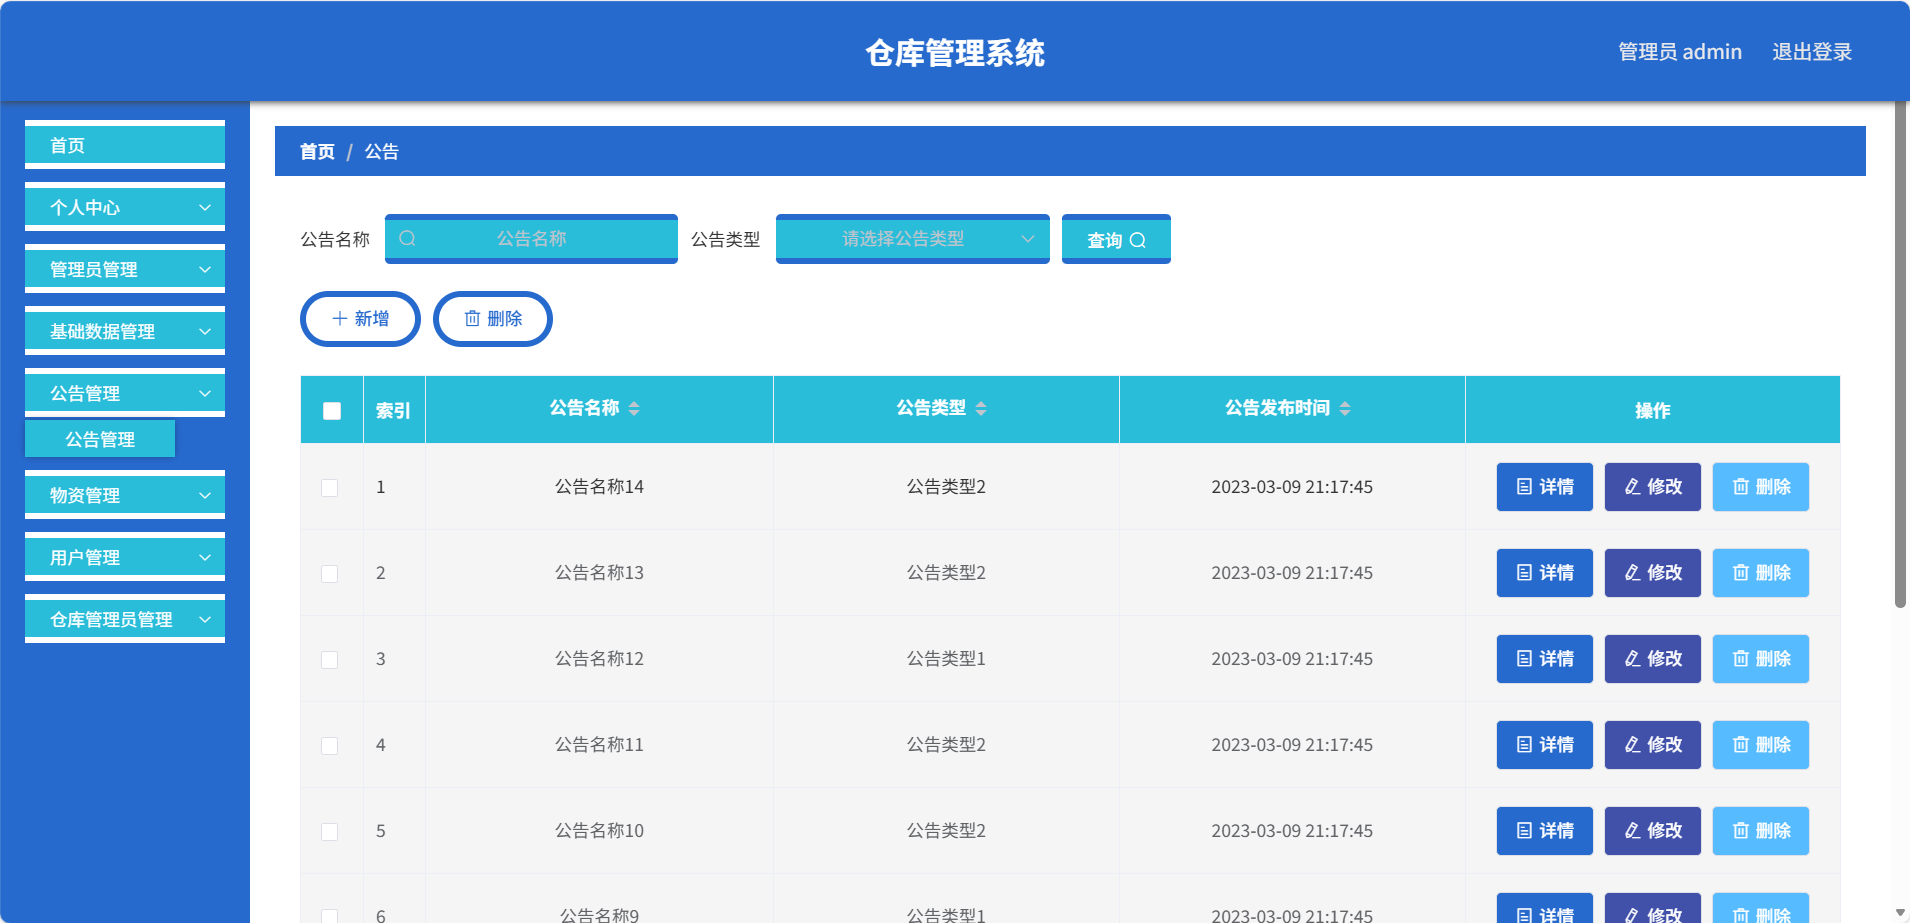Image resolution: width=1910 pixels, height=923 pixels.
Task: Open 详情 for 公告名称10 row
Action: 1545,831
